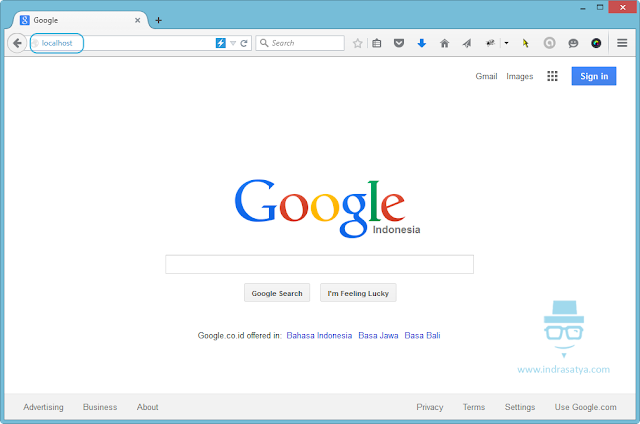Open the Terms footer link
This screenshot has width=640, height=424.
[x=473, y=407]
